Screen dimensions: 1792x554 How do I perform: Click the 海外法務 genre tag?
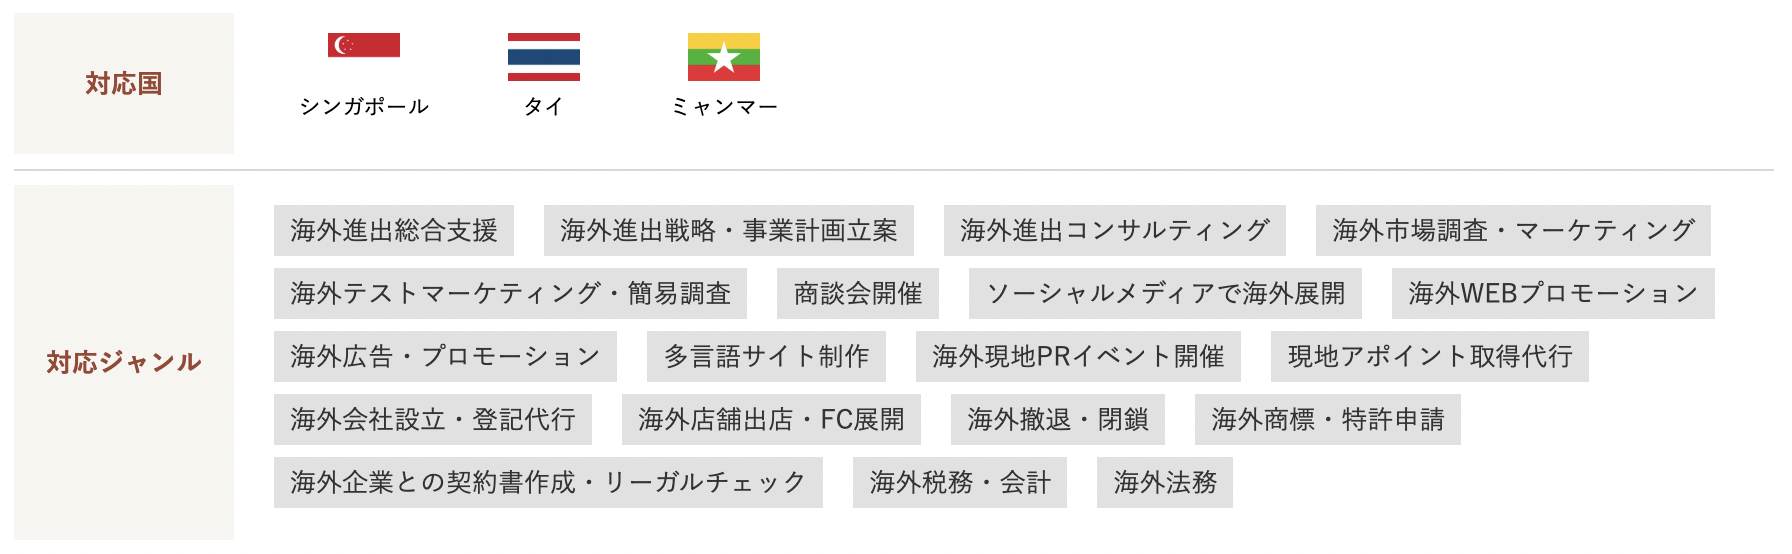(x=1165, y=483)
